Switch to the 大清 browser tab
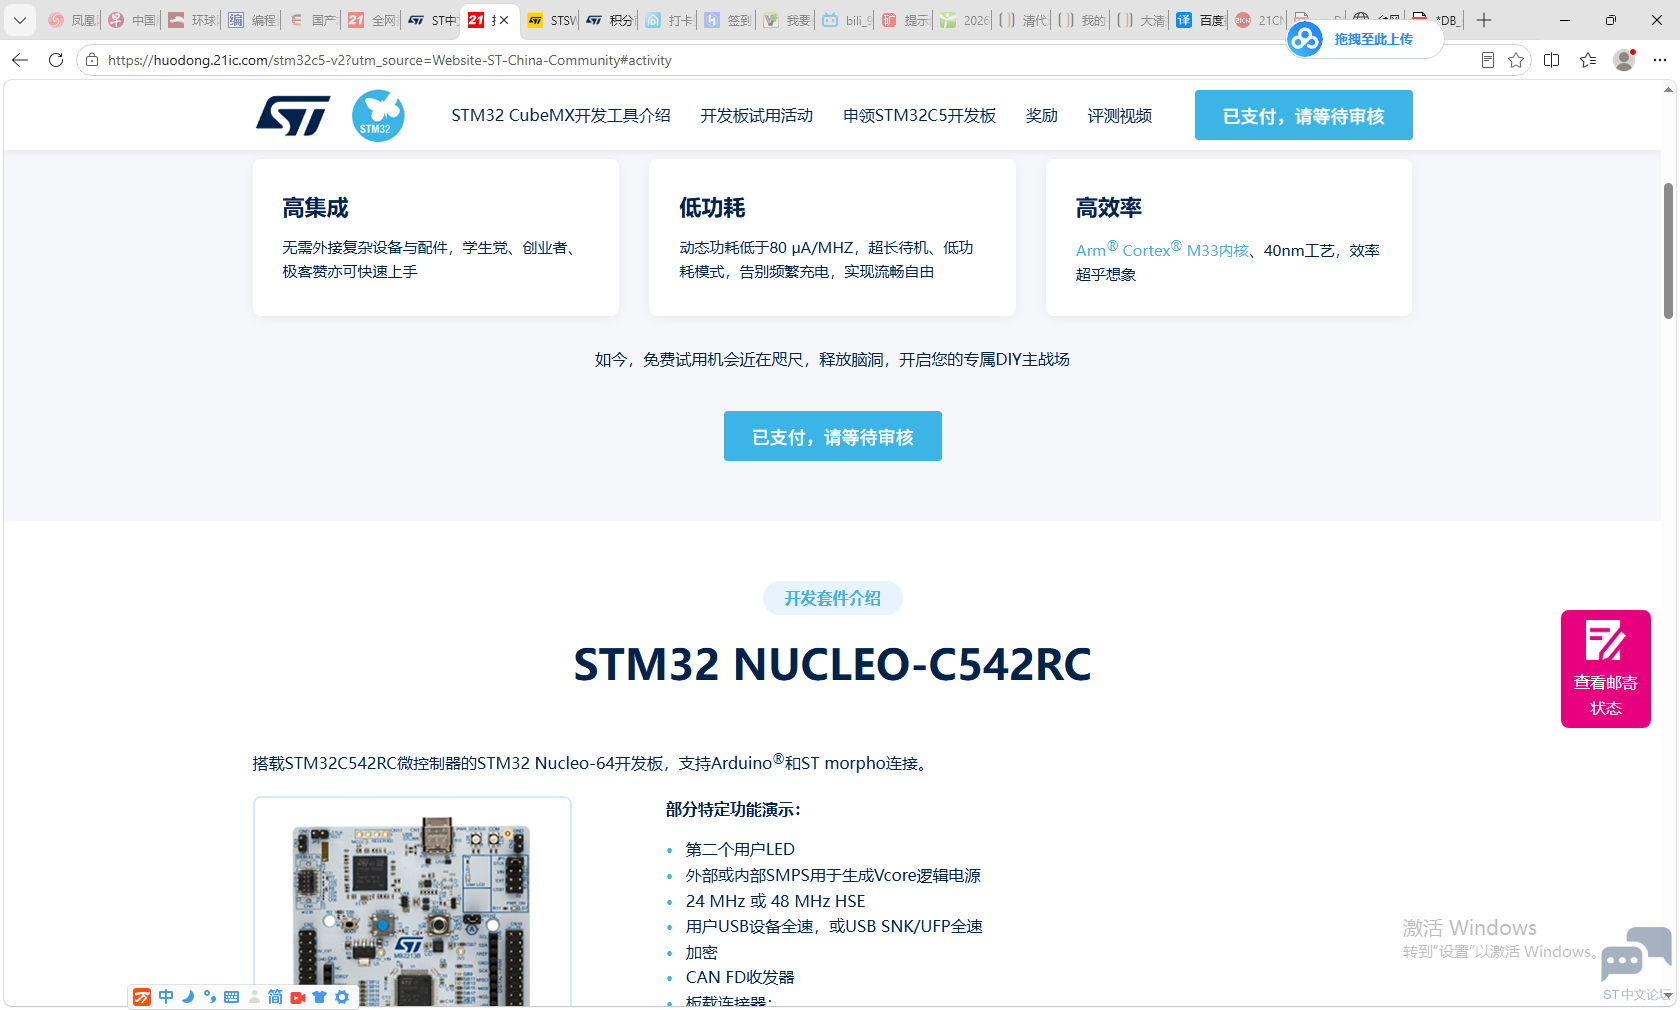This screenshot has width=1680, height=1010. point(1141,20)
